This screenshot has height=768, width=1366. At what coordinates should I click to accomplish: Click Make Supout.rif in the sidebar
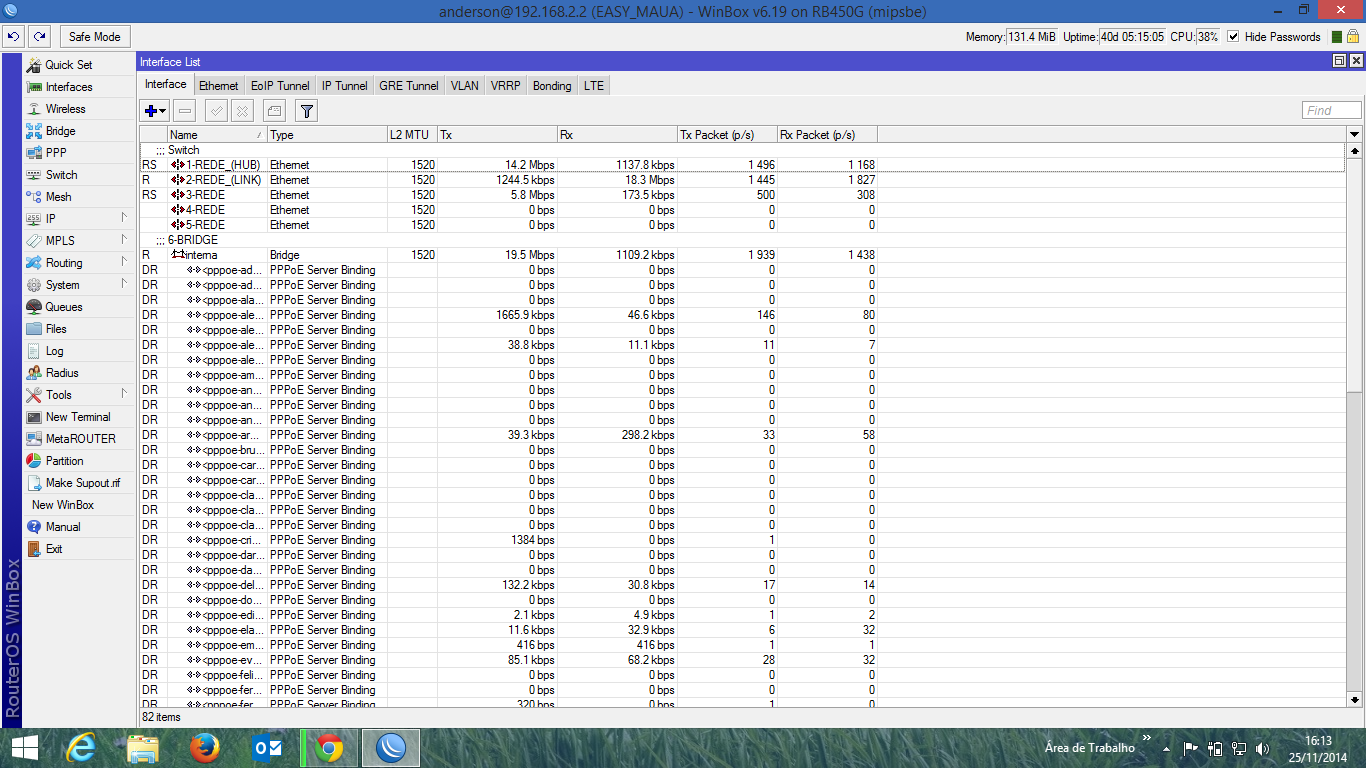click(x=79, y=483)
